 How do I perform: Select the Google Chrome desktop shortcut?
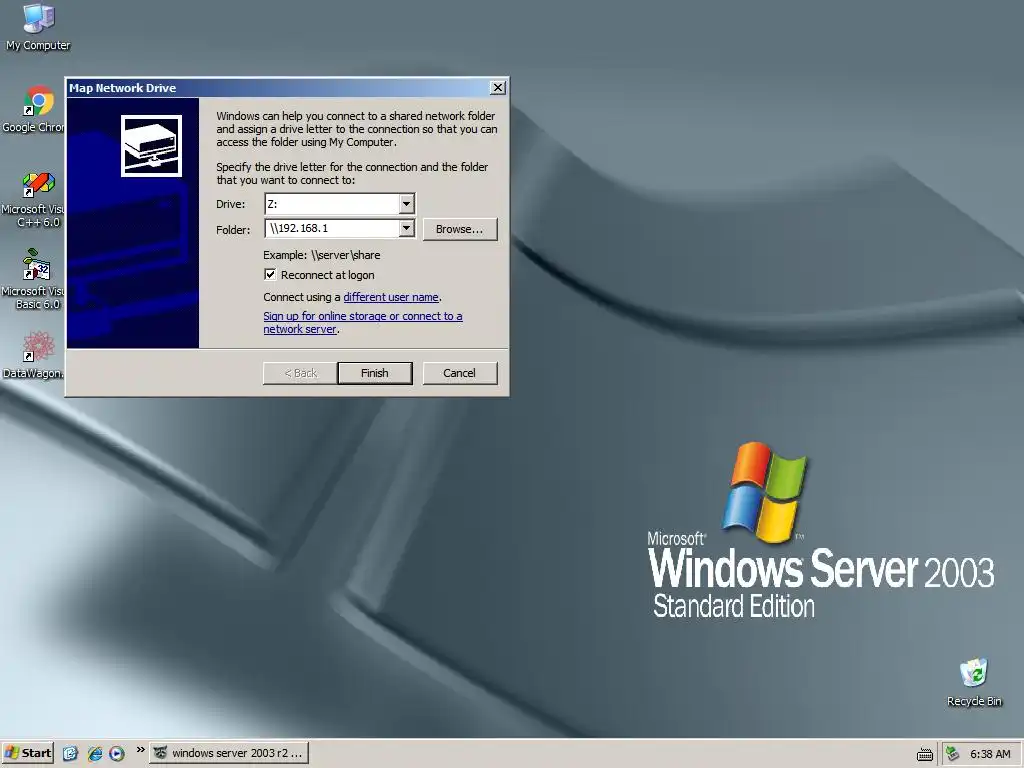click(34, 110)
